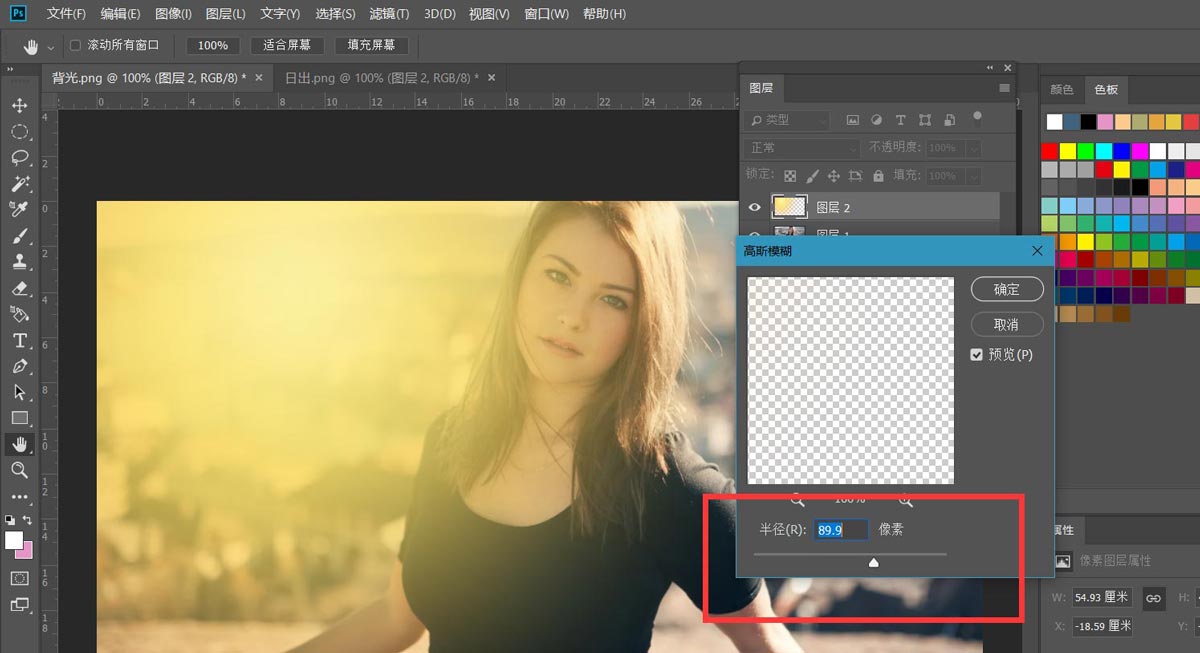The width and height of the screenshot is (1200, 653).
Task: Click the 确定 button
Action: pyautogui.click(x=1007, y=289)
